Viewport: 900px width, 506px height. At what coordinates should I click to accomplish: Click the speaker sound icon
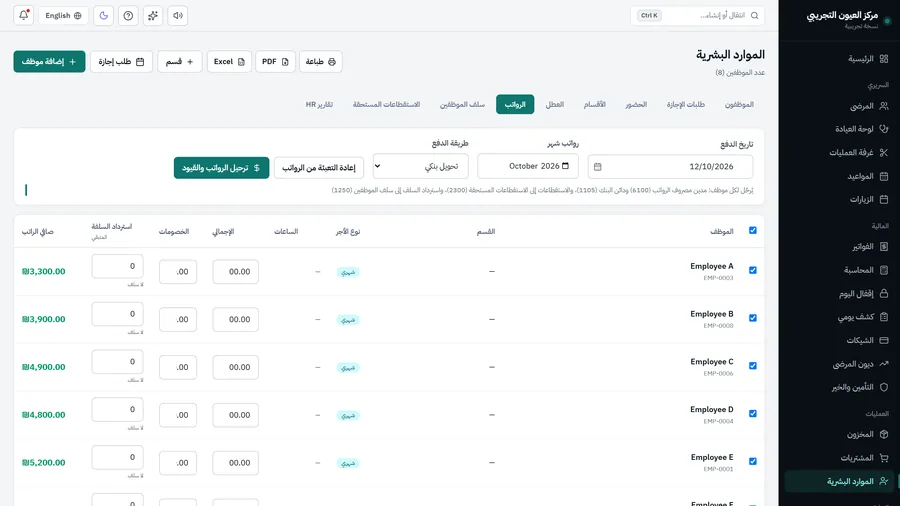(178, 15)
